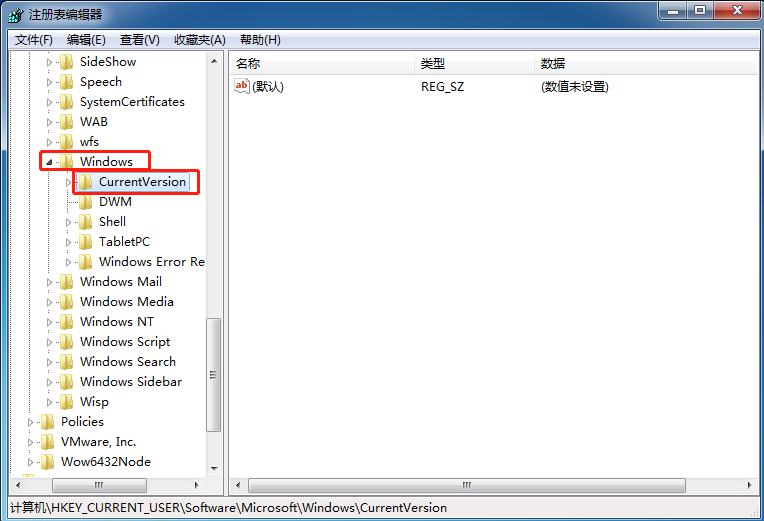This screenshot has height=521, width=764.
Task: Expand the CurrentVersion key
Action: pyautogui.click(x=68, y=182)
